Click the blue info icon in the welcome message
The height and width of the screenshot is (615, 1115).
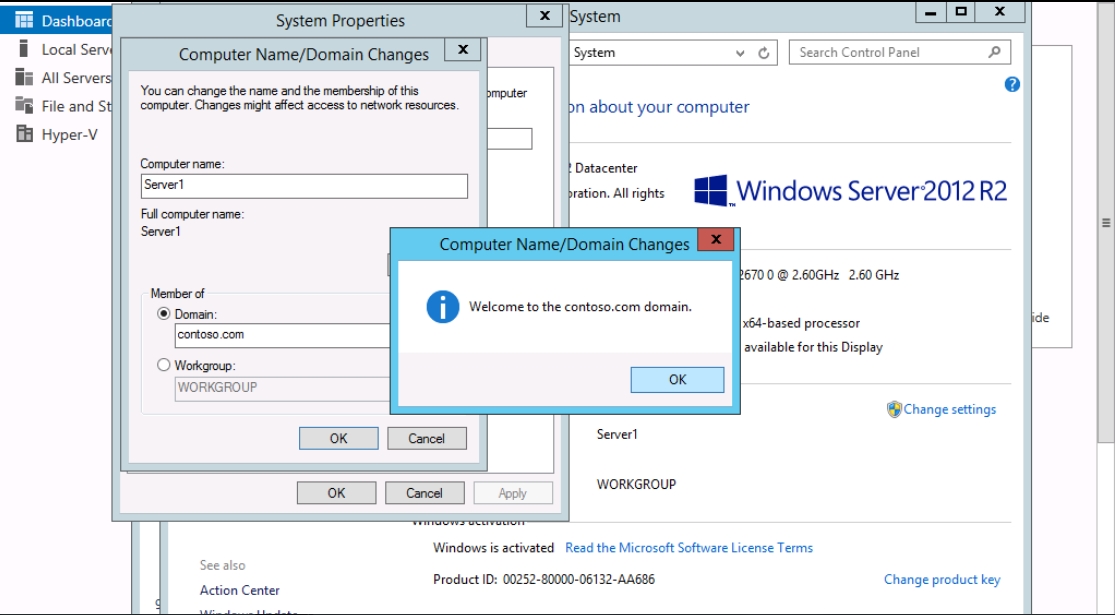click(x=442, y=306)
